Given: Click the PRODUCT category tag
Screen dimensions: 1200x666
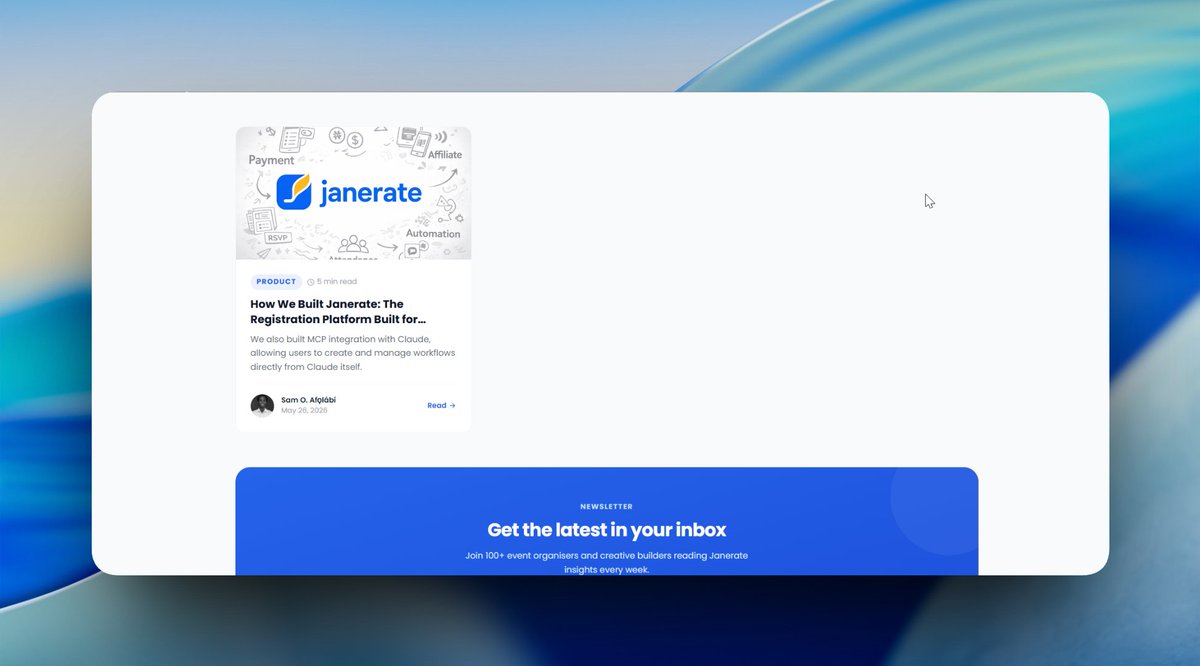Looking at the screenshot, I should click(276, 282).
